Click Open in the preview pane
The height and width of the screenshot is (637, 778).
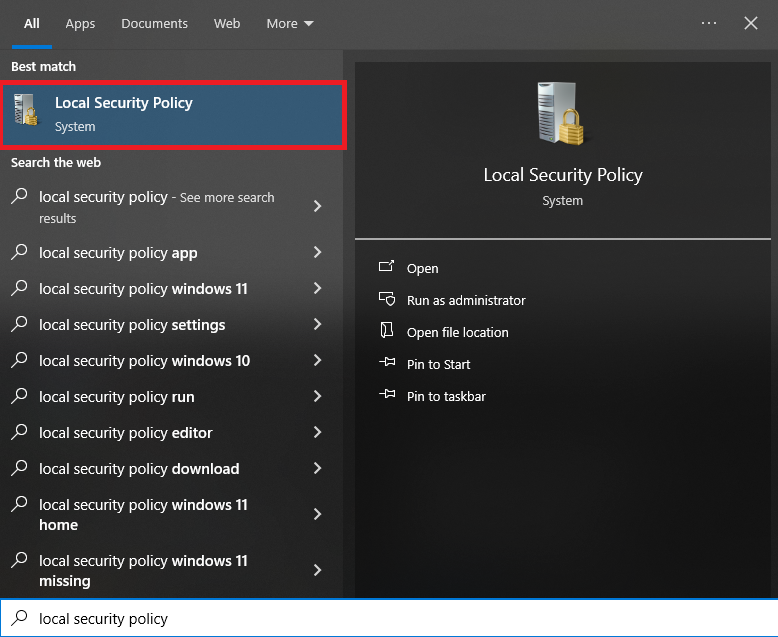click(422, 268)
